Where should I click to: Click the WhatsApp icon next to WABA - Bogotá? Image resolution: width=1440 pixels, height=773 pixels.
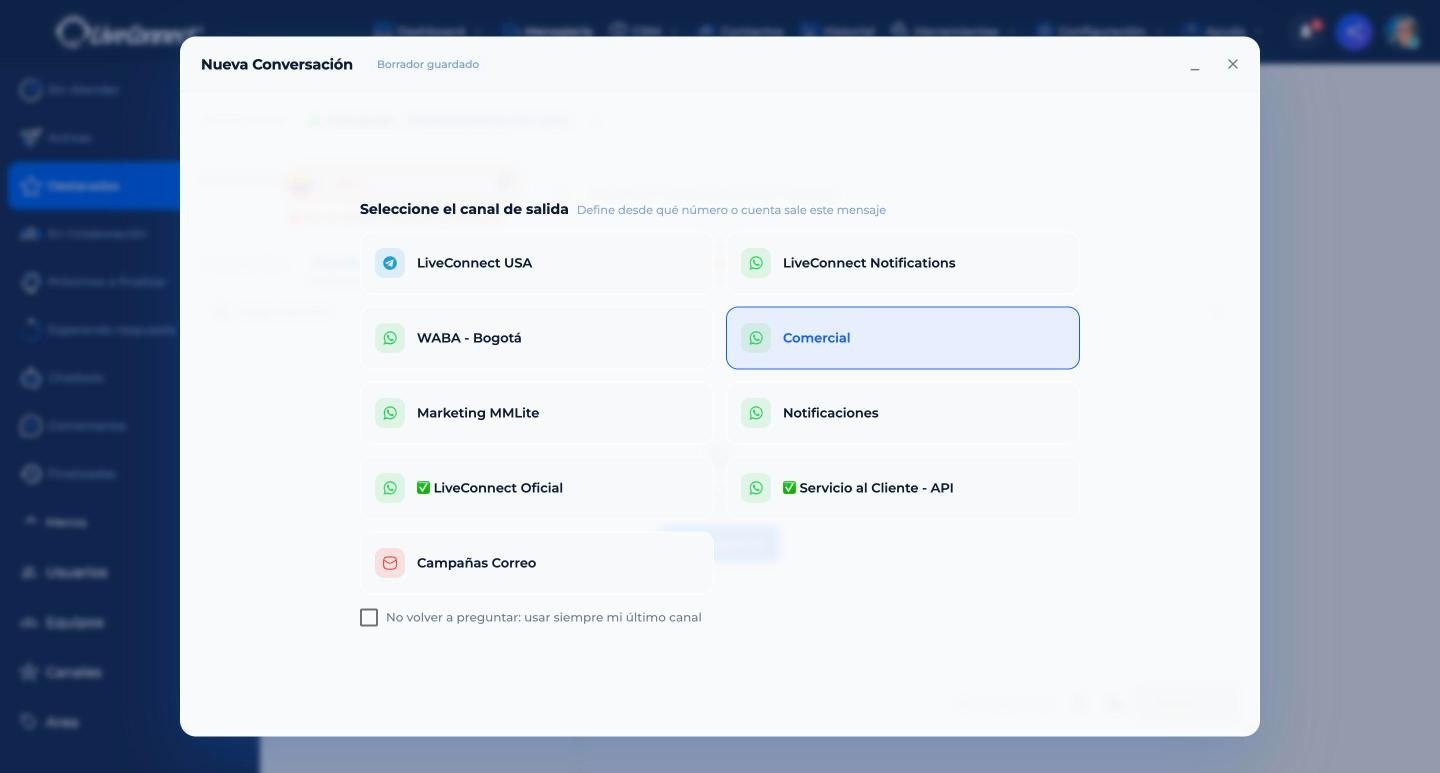coord(390,338)
